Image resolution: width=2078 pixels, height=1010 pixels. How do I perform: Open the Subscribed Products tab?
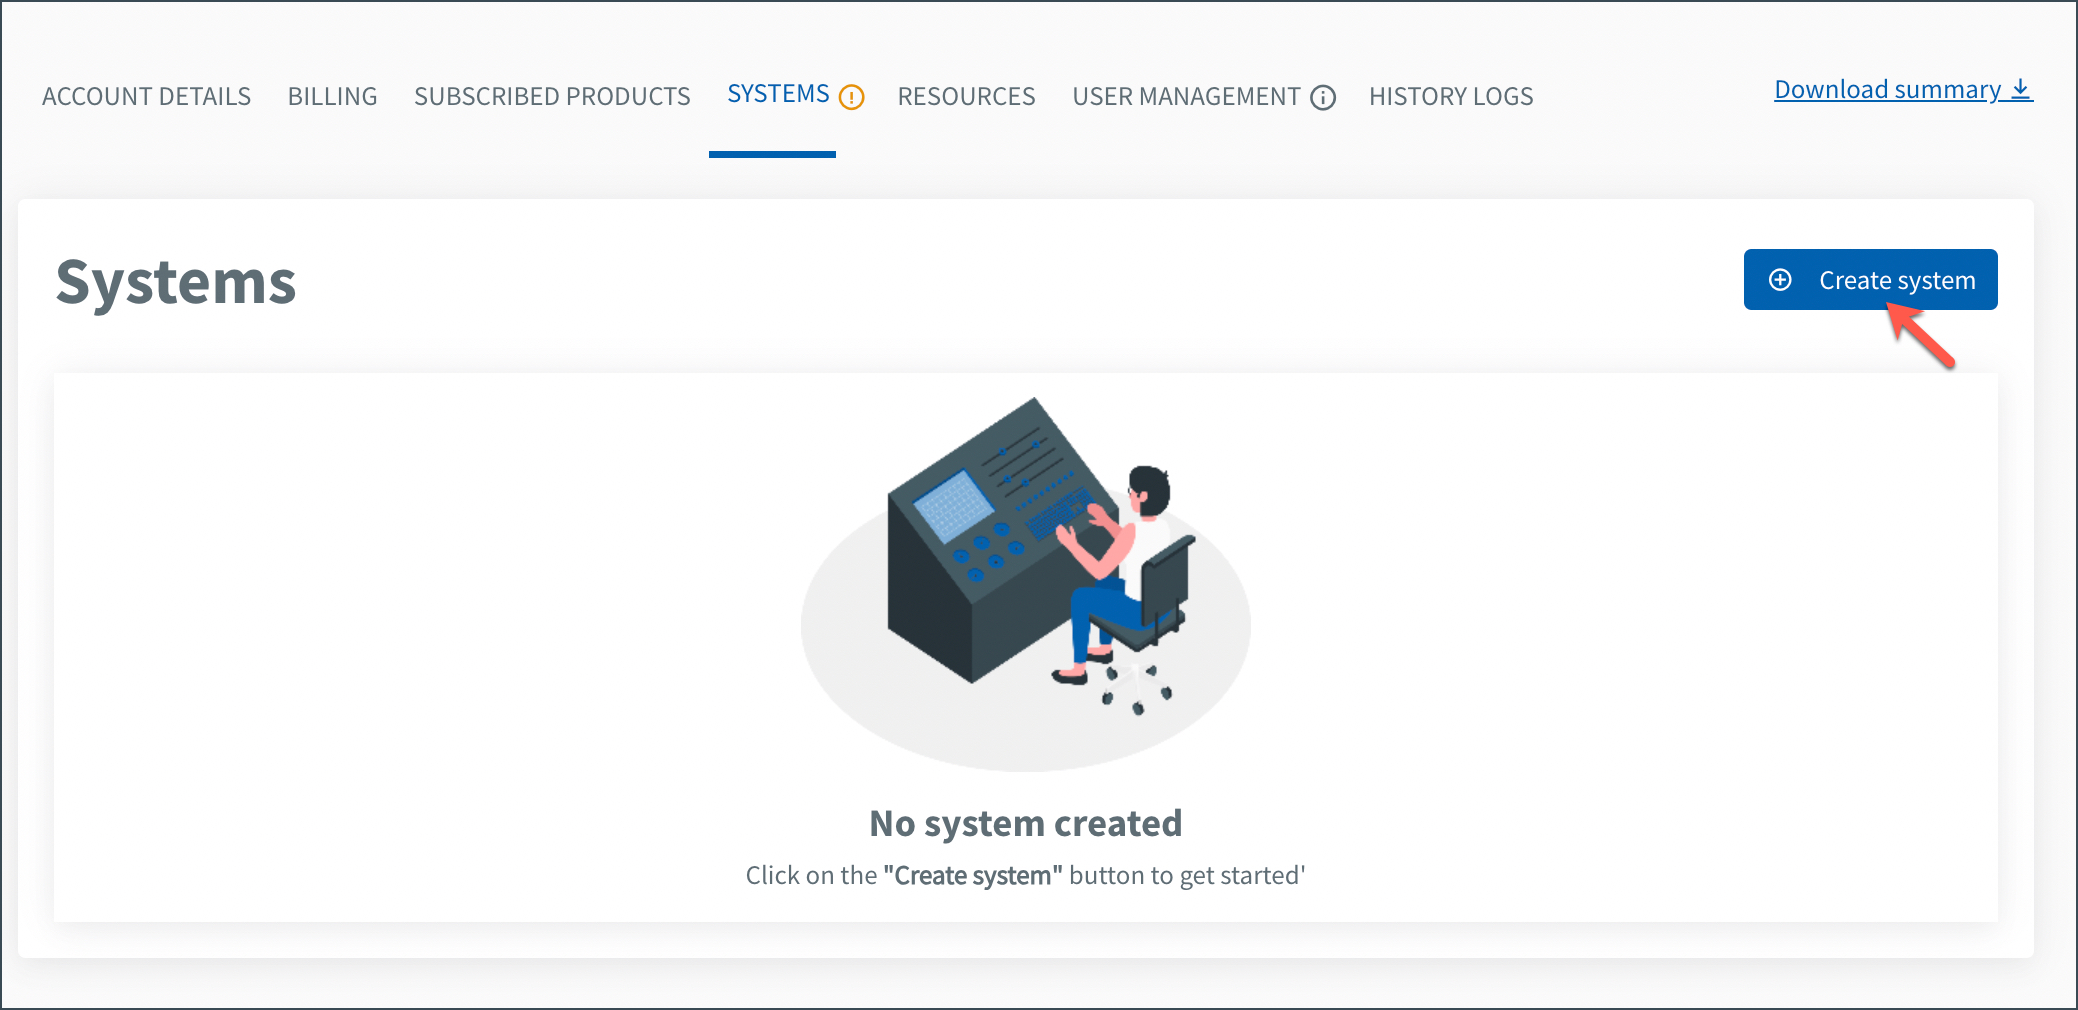pyautogui.click(x=552, y=96)
